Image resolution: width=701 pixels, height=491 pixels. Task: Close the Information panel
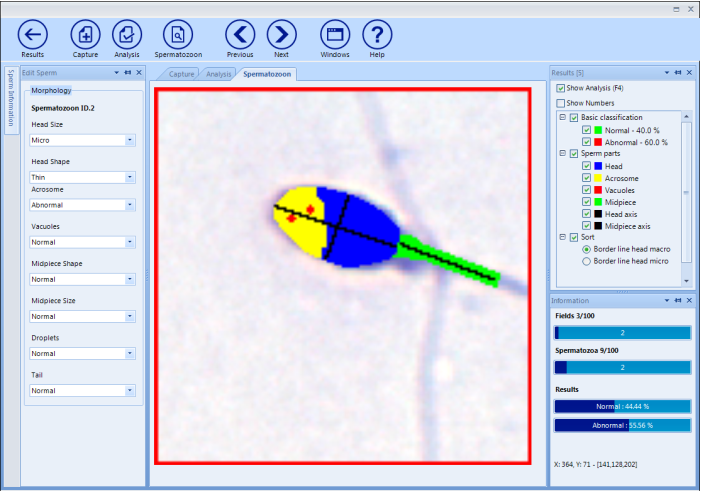689,301
